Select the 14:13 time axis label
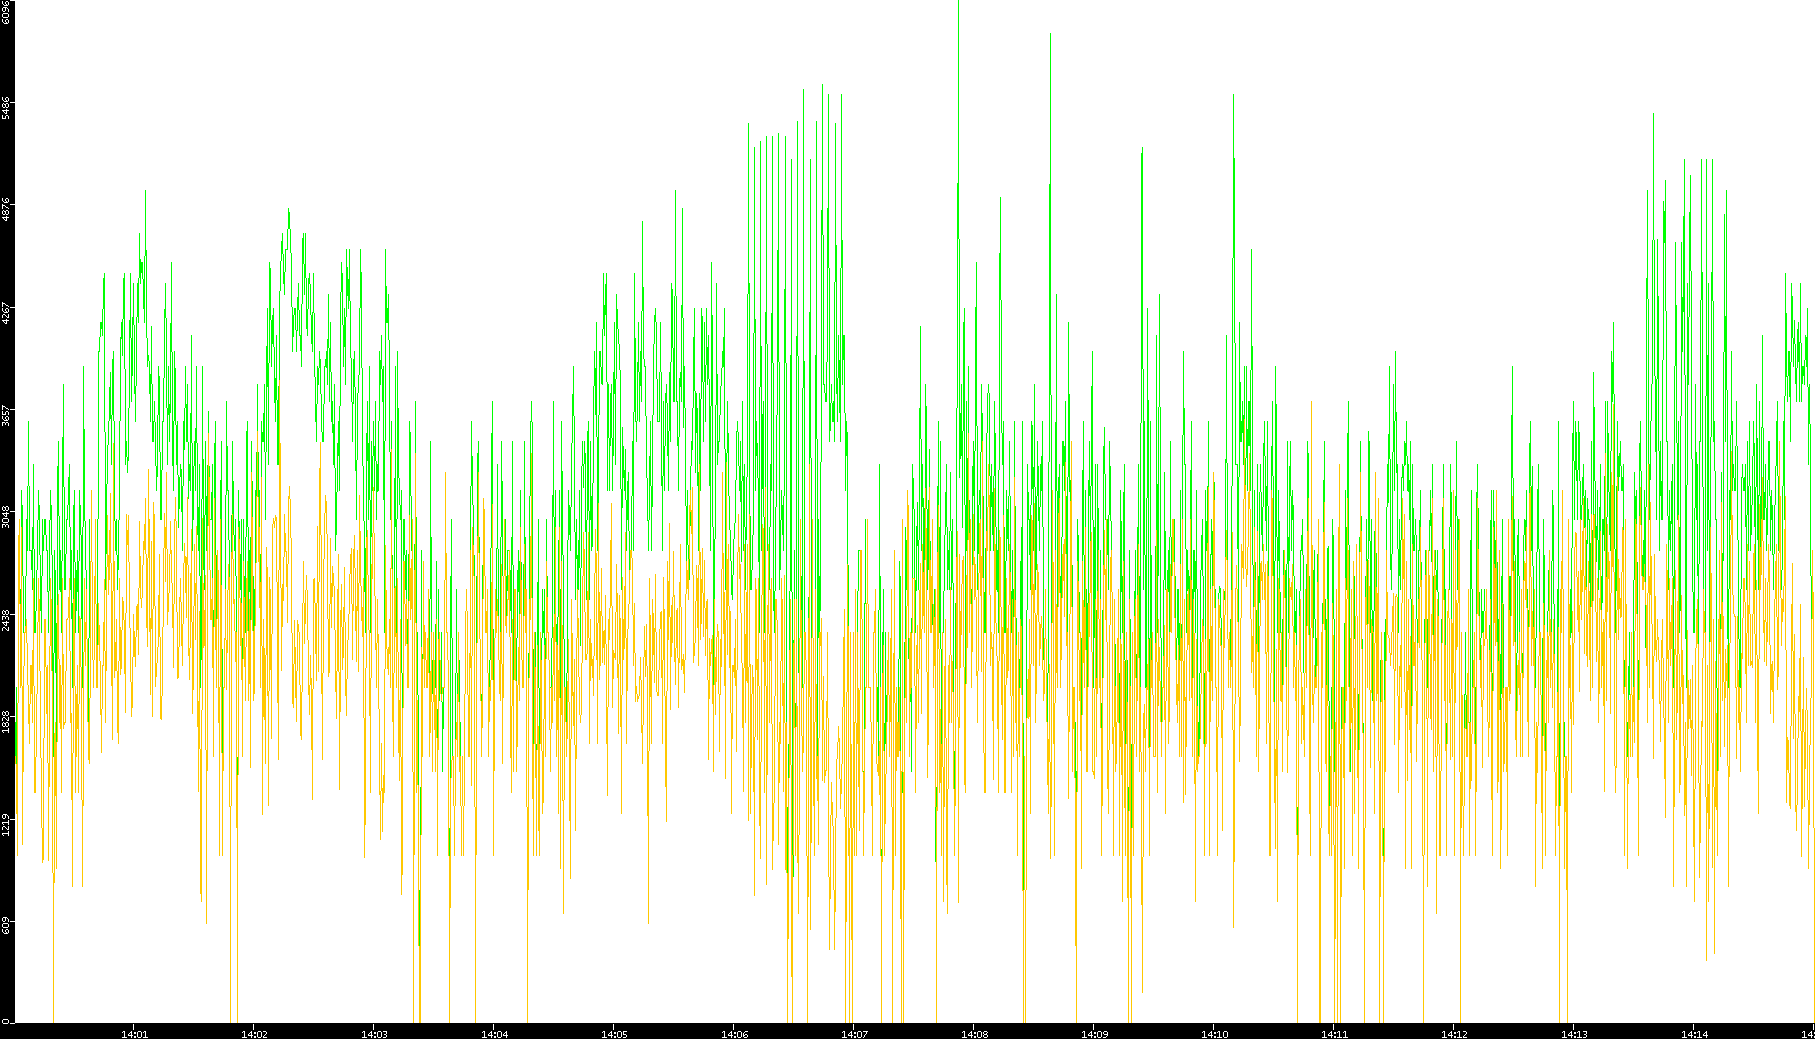Screen dimensions: 1815x1039 coord(1574,1034)
